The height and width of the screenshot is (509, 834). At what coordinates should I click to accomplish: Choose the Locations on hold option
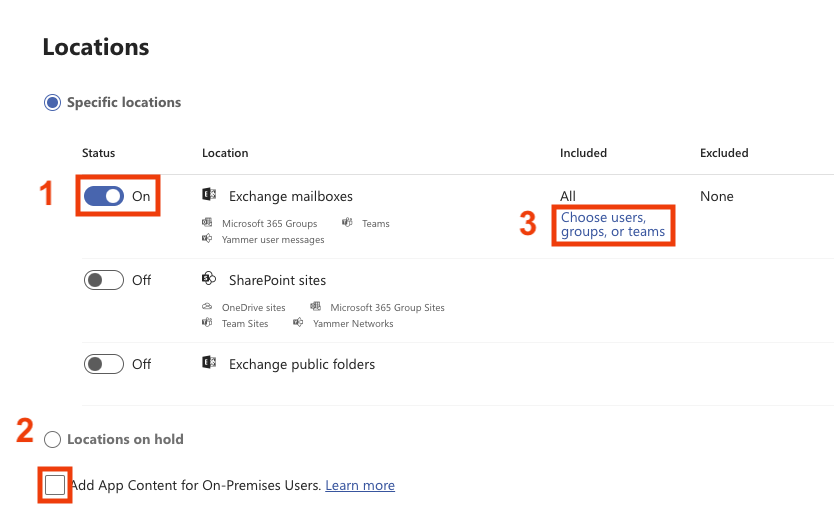(52, 439)
